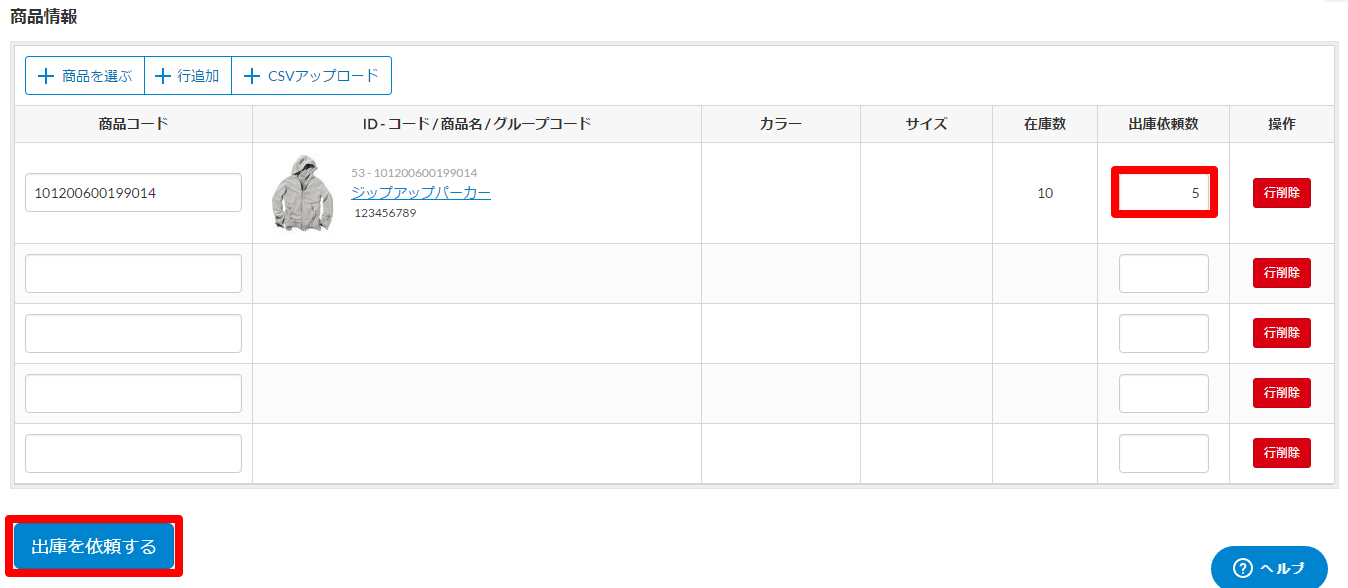
Task: Click quantity field showing 5
Action: (1164, 193)
